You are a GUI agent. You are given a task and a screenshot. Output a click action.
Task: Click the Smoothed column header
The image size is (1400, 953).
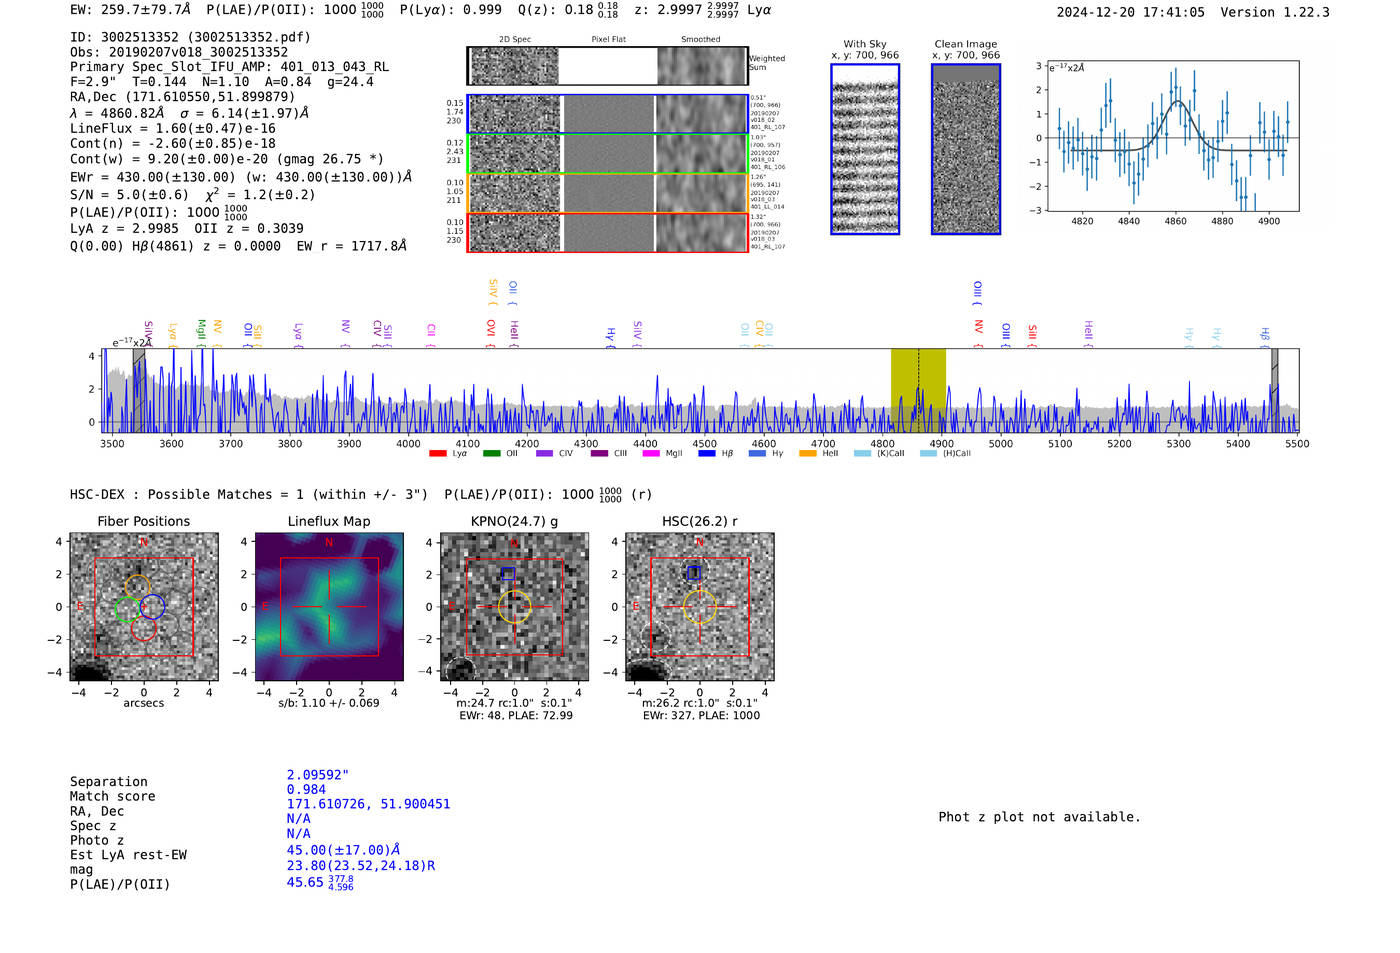[700, 40]
